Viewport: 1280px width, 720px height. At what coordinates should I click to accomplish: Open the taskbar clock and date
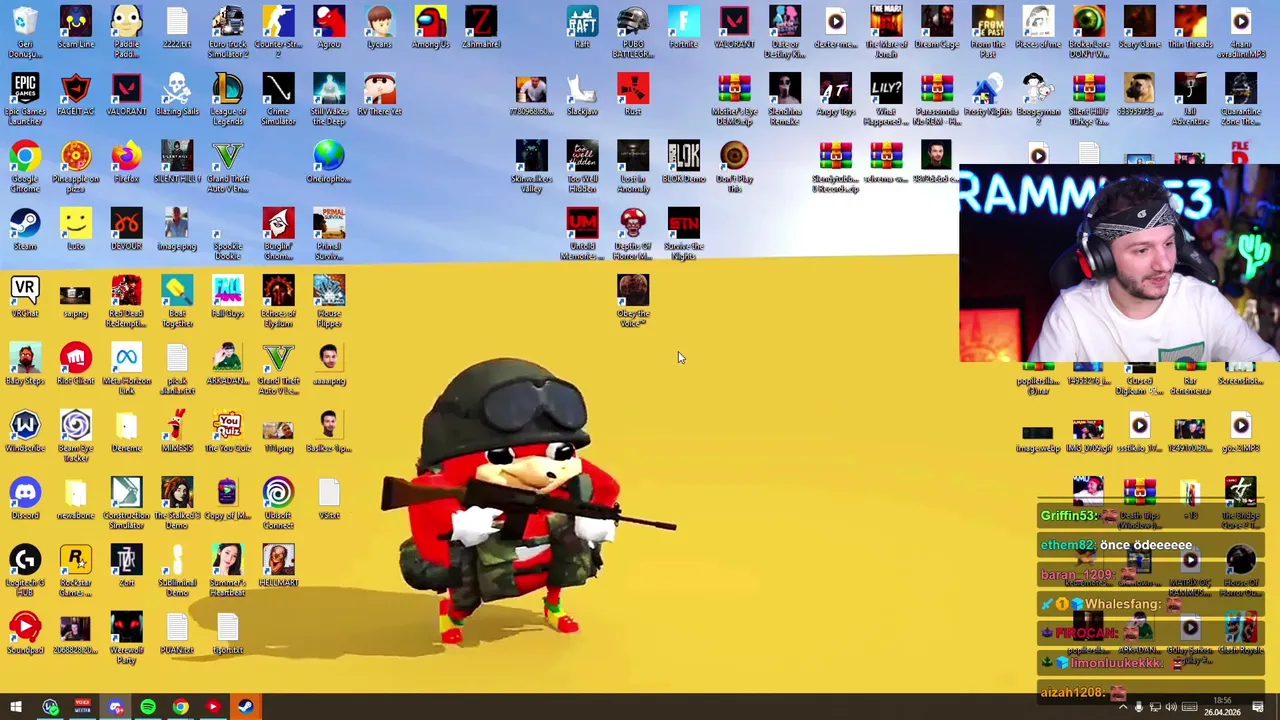[x=1222, y=707]
